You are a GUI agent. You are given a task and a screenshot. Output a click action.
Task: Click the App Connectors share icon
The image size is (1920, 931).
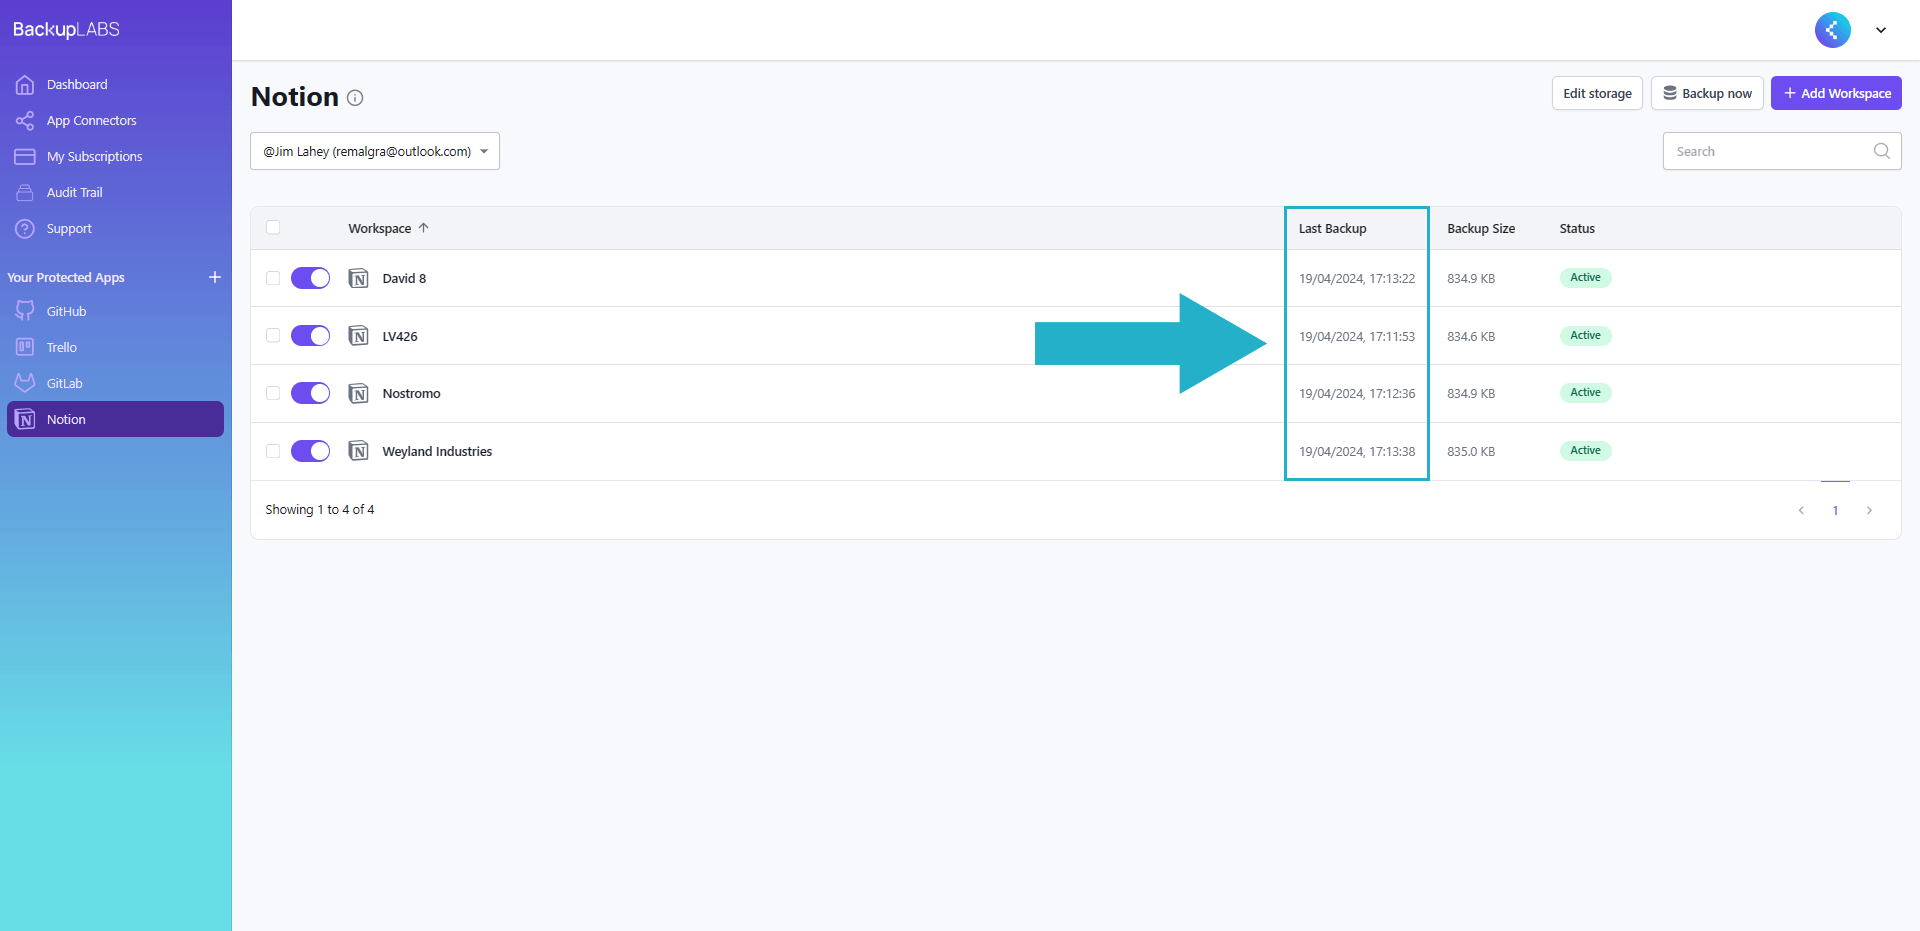pyautogui.click(x=25, y=121)
